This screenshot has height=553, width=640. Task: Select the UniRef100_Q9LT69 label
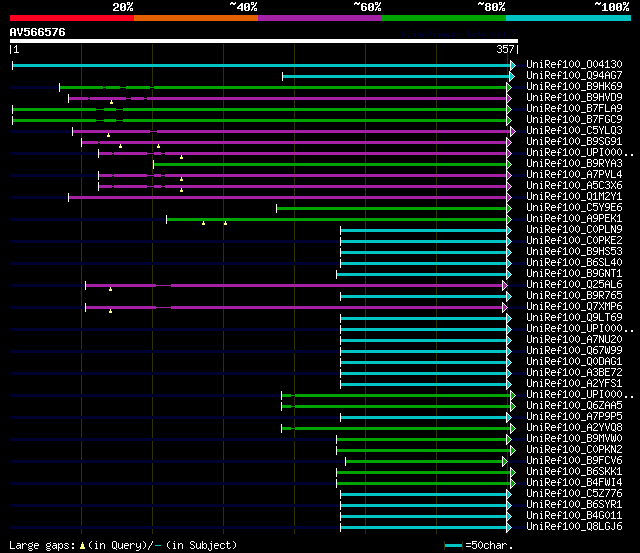tap(574, 318)
